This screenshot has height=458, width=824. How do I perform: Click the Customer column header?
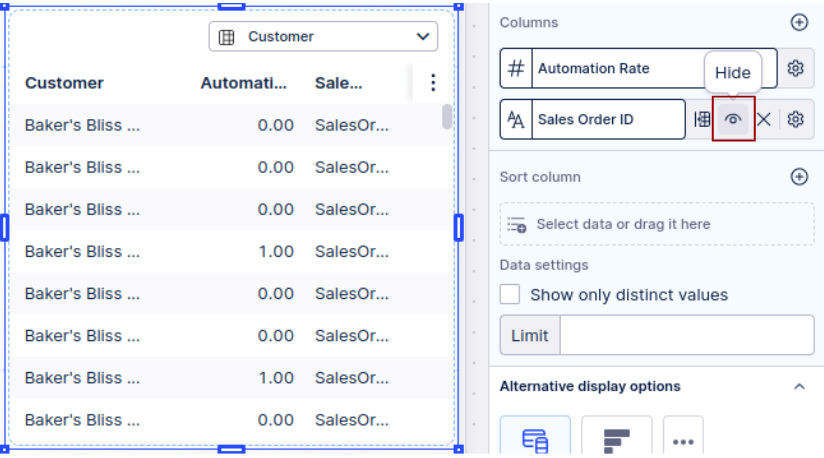[64, 83]
